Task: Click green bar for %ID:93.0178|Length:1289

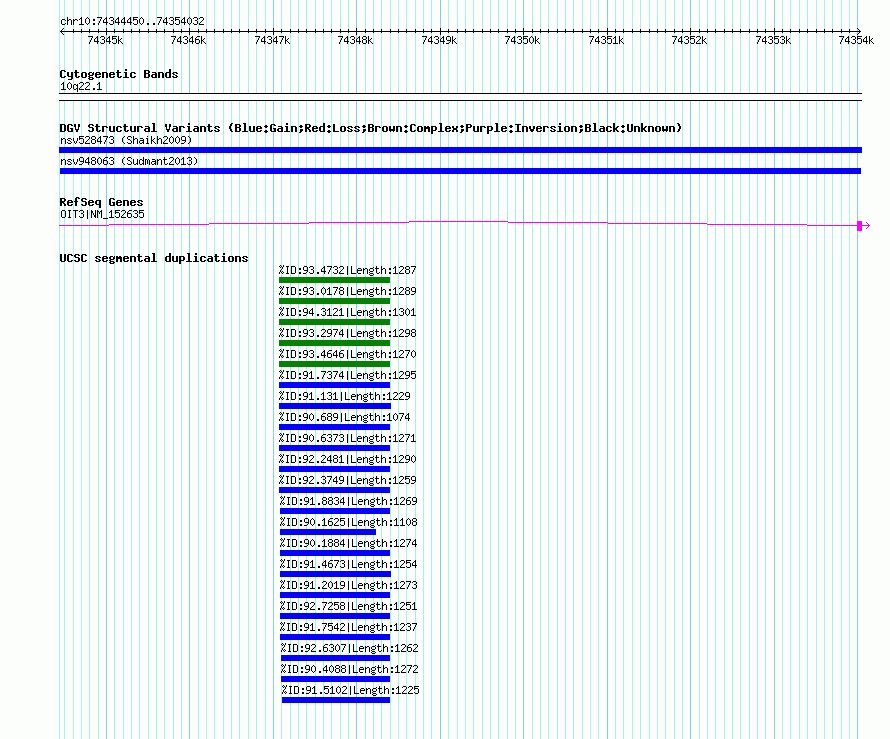Action: click(334, 301)
